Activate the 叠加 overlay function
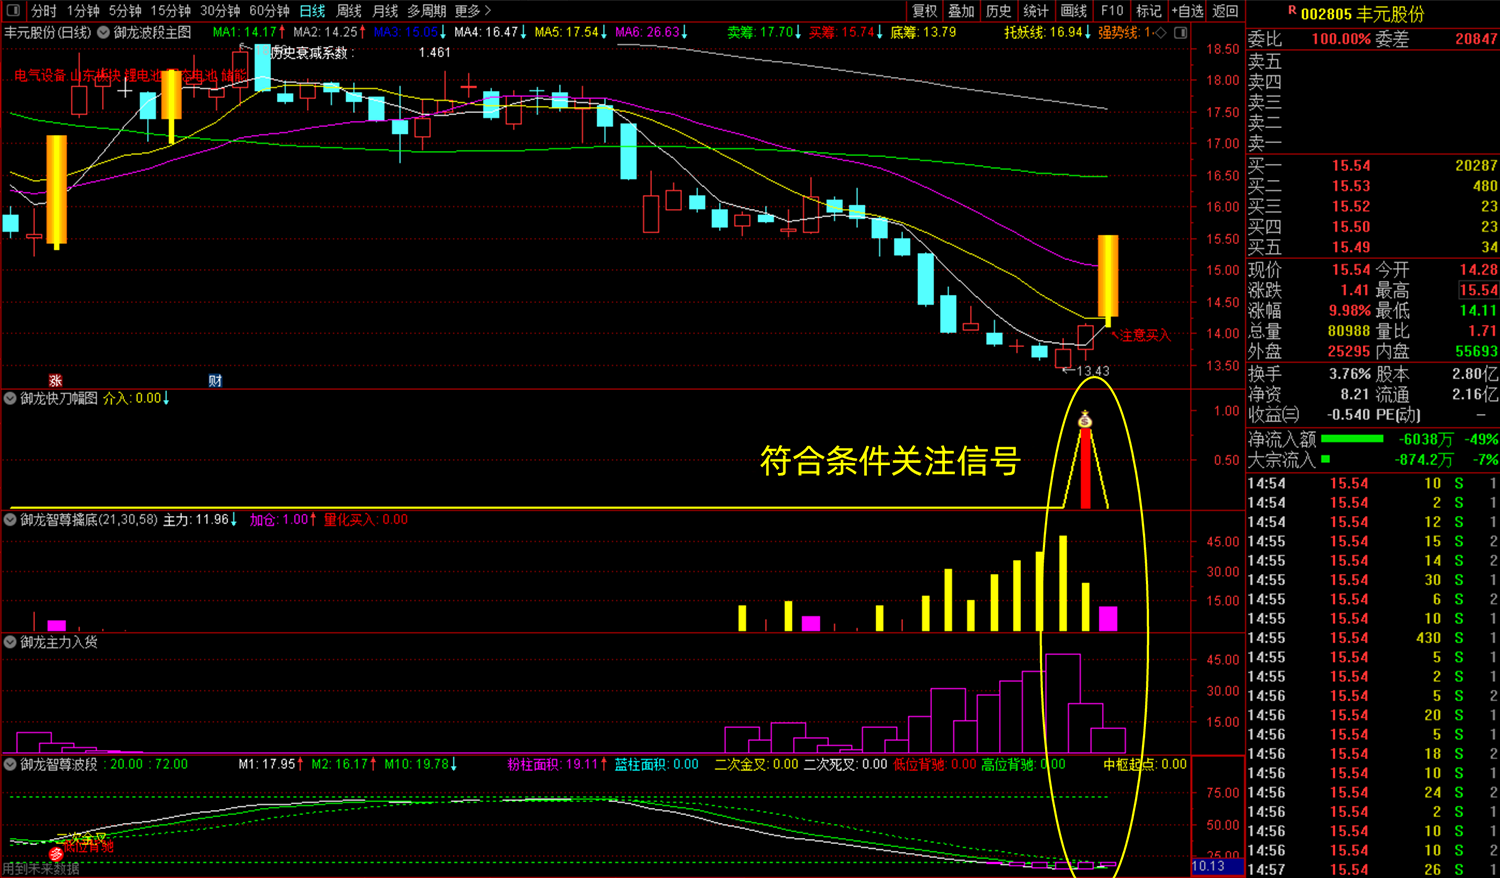1500x878 pixels. tap(960, 11)
